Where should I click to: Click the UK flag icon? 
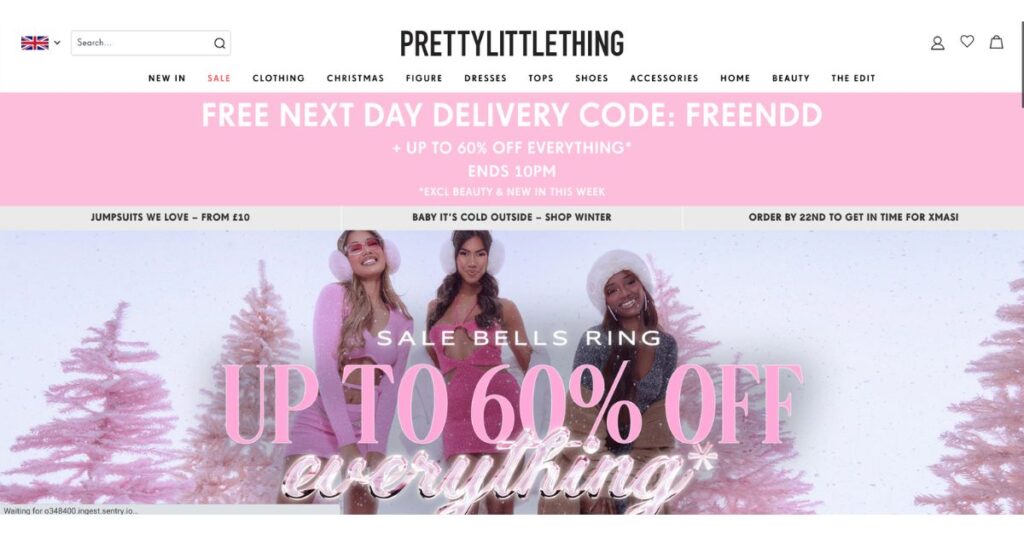coord(35,43)
